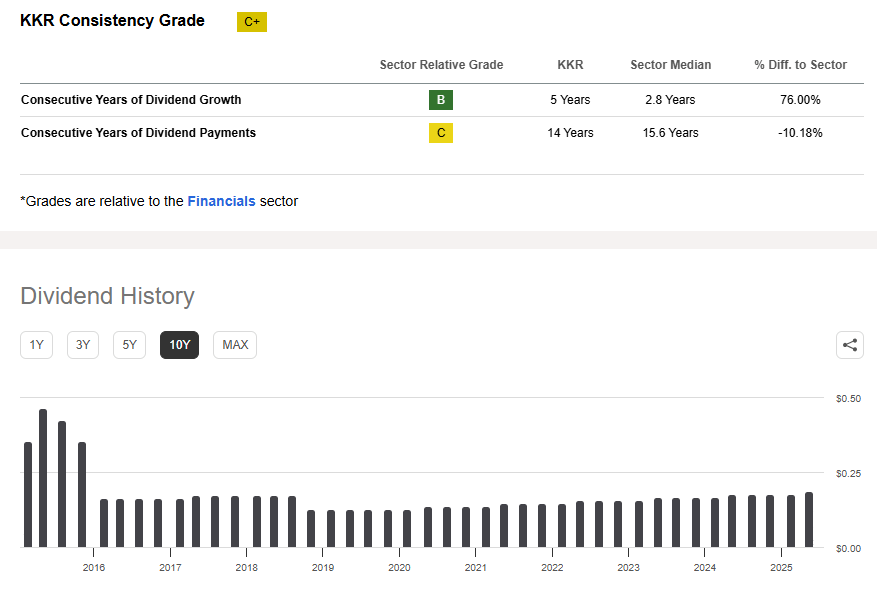Open the Financials sector link
The height and width of the screenshot is (602, 877).
click(221, 201)
